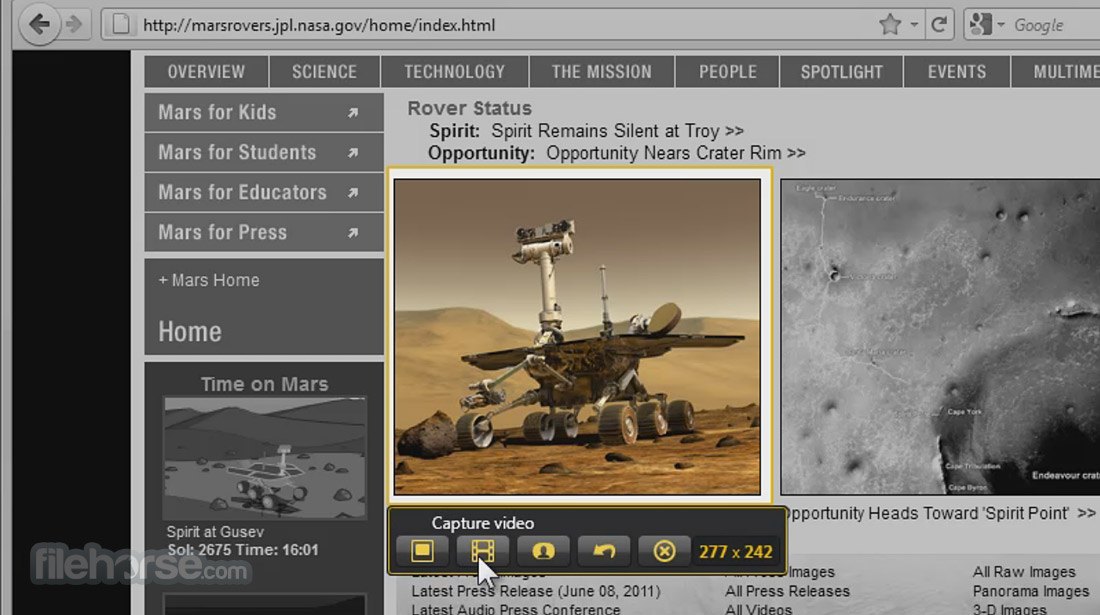This screenshot has width=1100, height=615.
Task: Go back with the browser back arrow
Action: pyautogui.click(x=39, y=25)
